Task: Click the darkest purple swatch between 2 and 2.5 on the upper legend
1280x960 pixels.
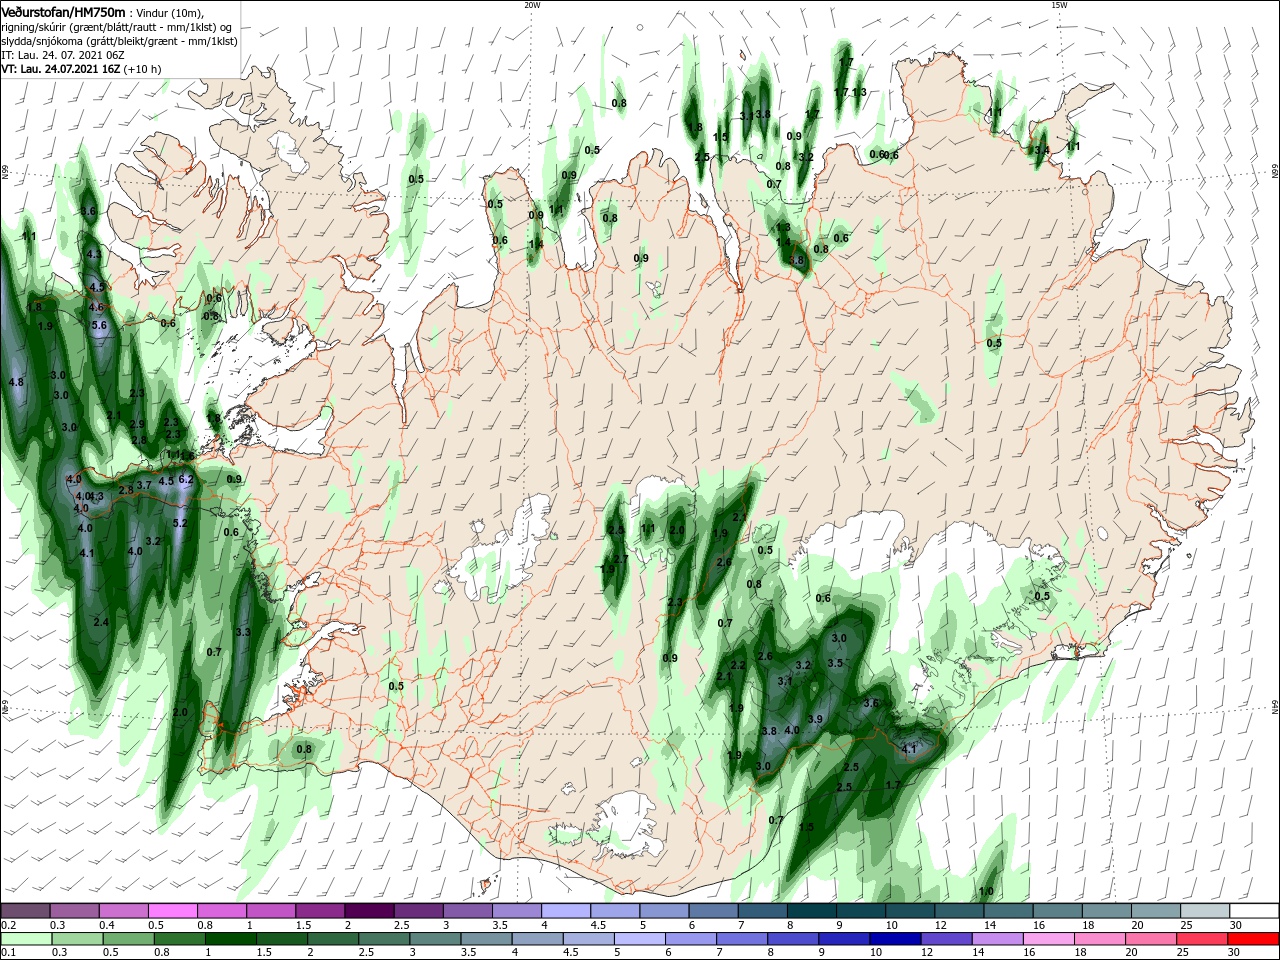Action: point(369,911)
